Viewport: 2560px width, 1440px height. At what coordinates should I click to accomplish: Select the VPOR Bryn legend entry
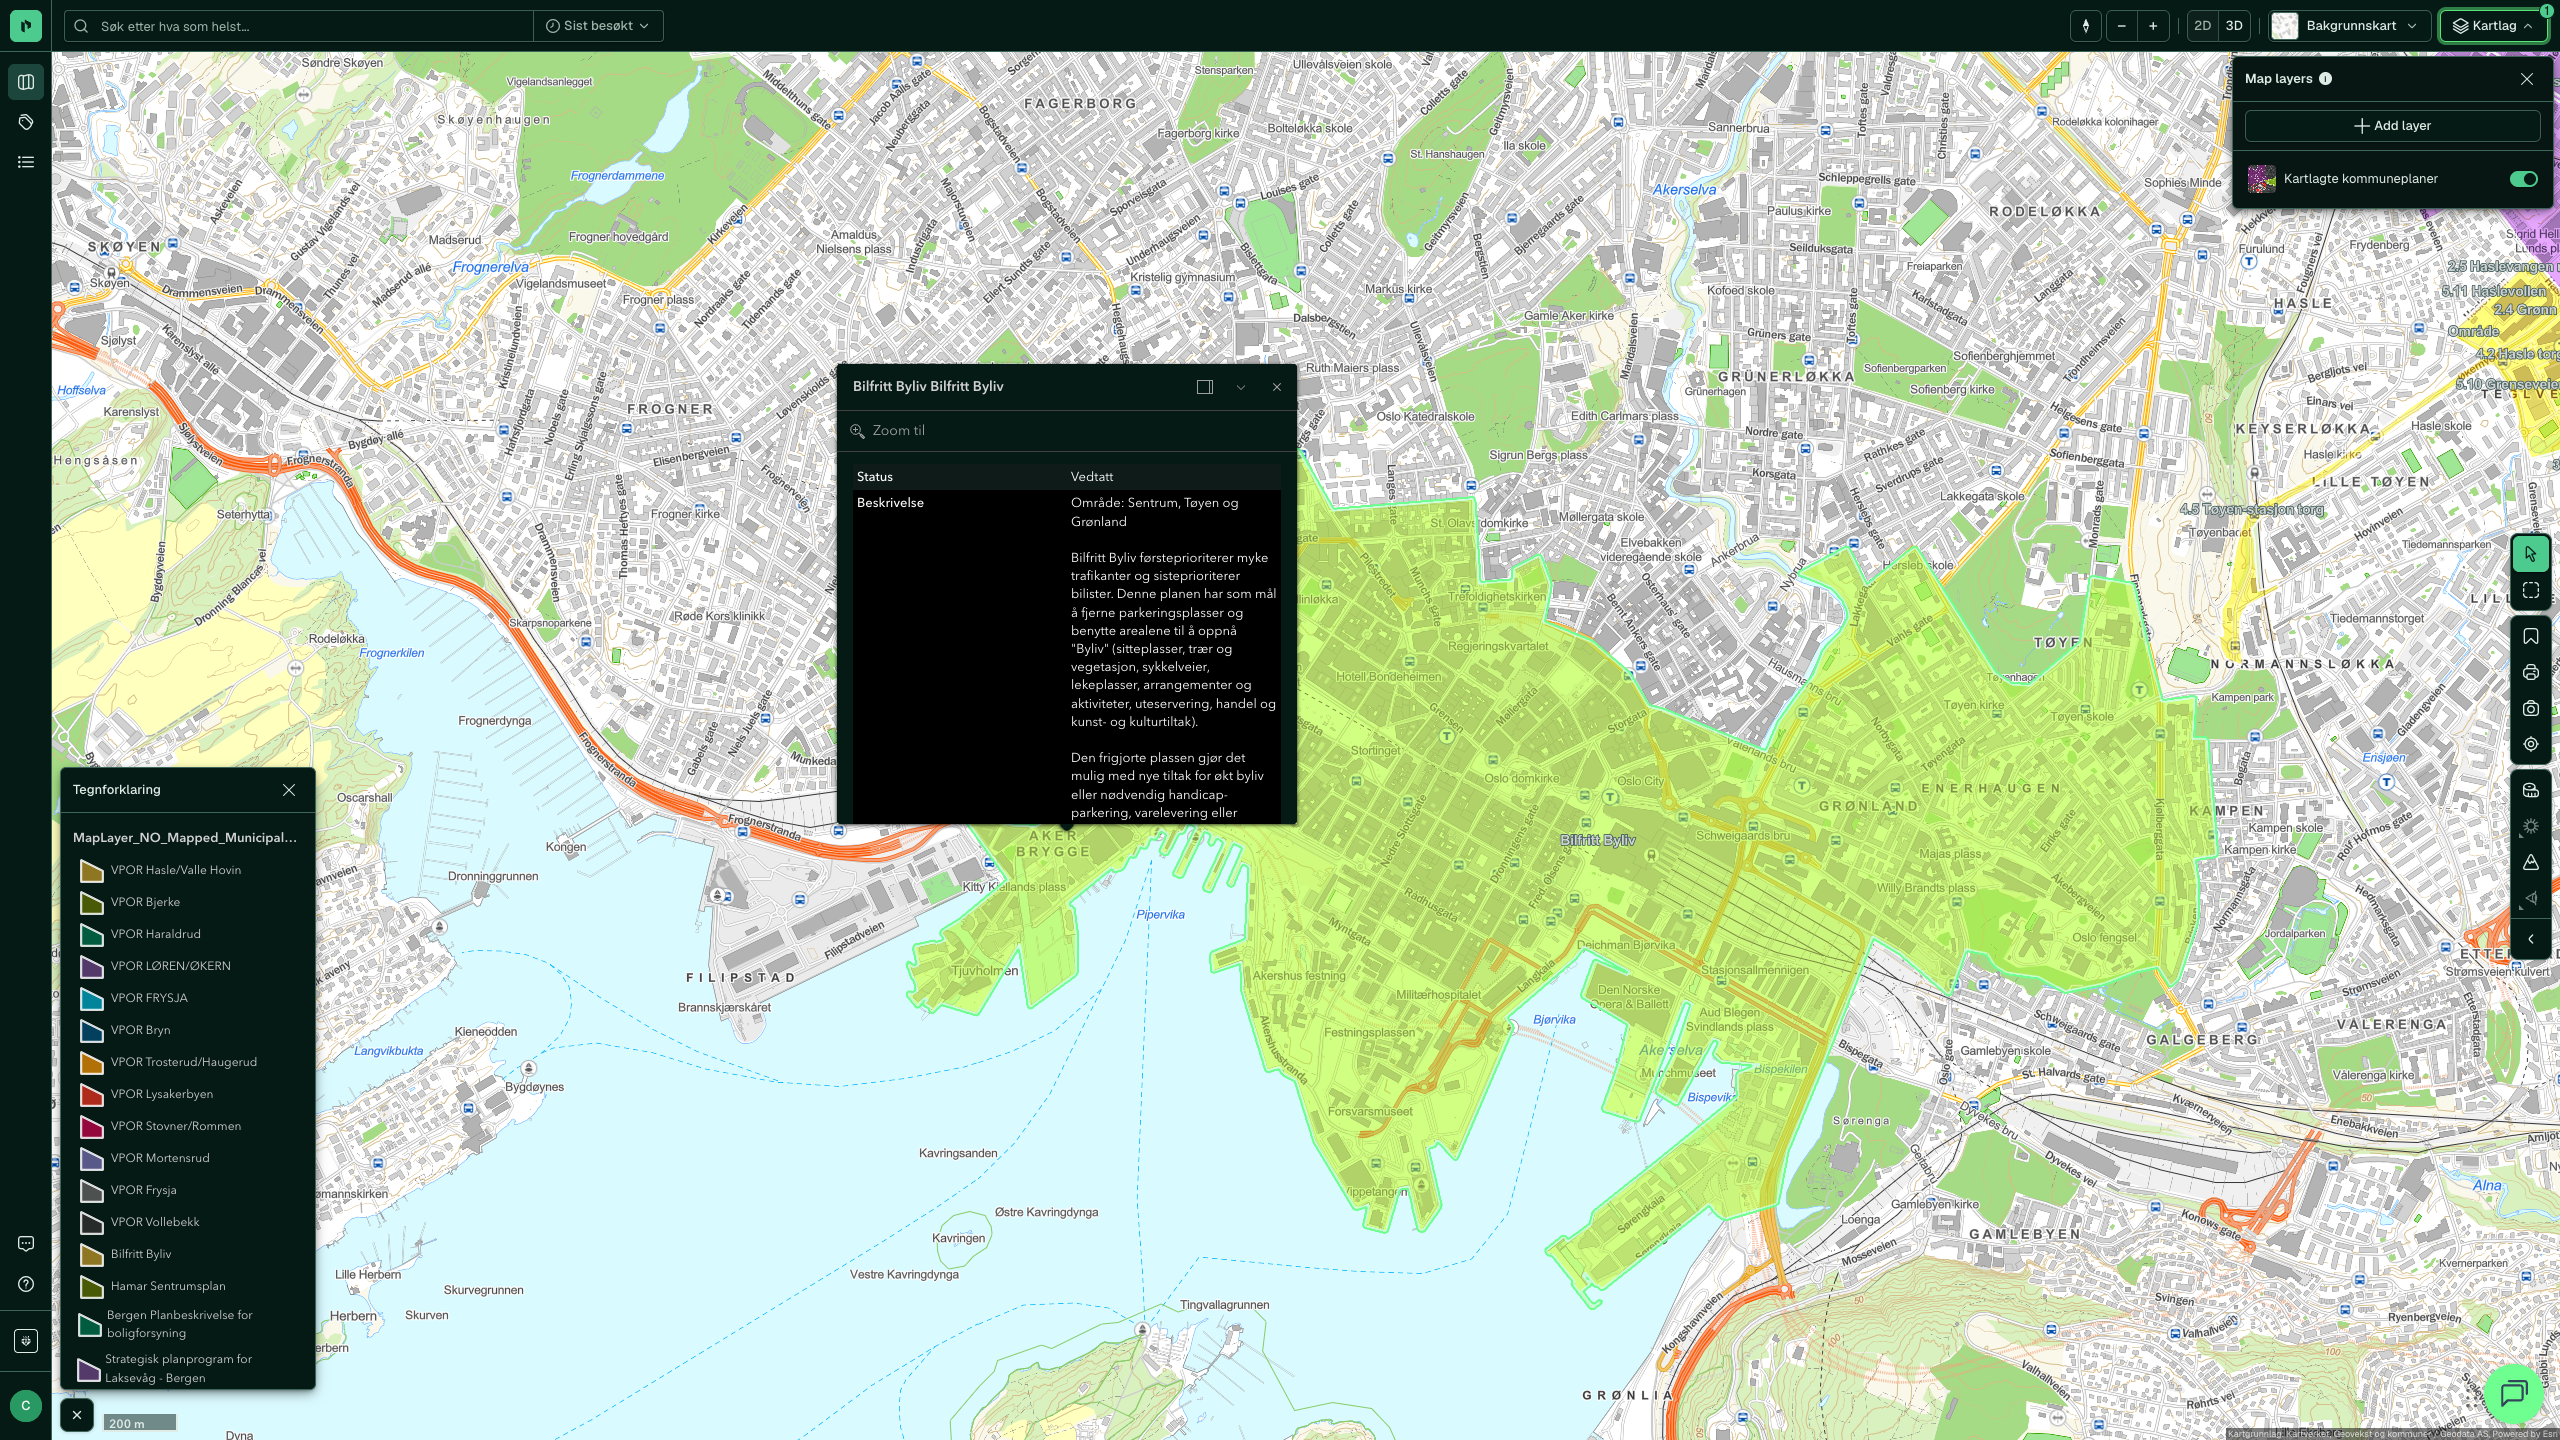(141, 1030)
